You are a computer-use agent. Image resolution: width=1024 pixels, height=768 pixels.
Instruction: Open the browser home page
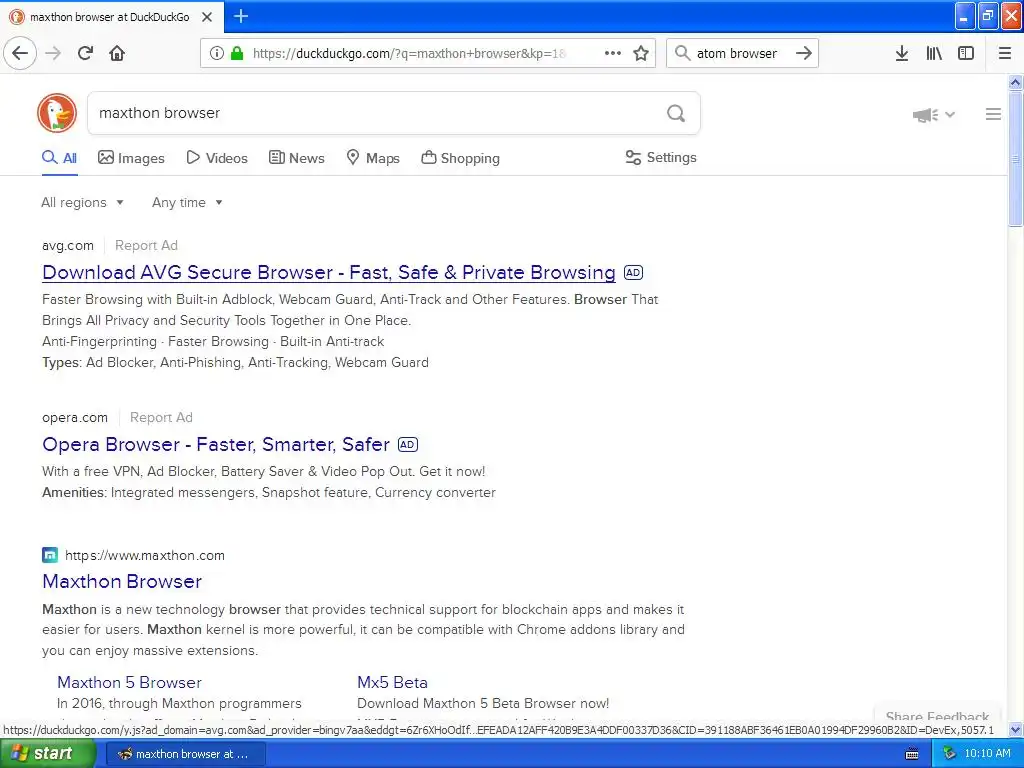click(x=117, y=53)
